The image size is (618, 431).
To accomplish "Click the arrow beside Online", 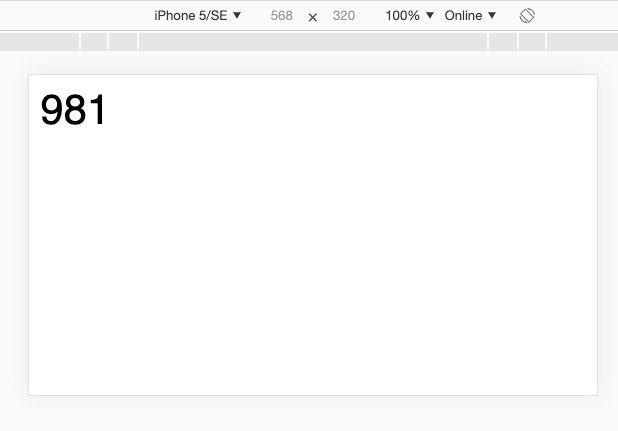I will coord(492,15).
